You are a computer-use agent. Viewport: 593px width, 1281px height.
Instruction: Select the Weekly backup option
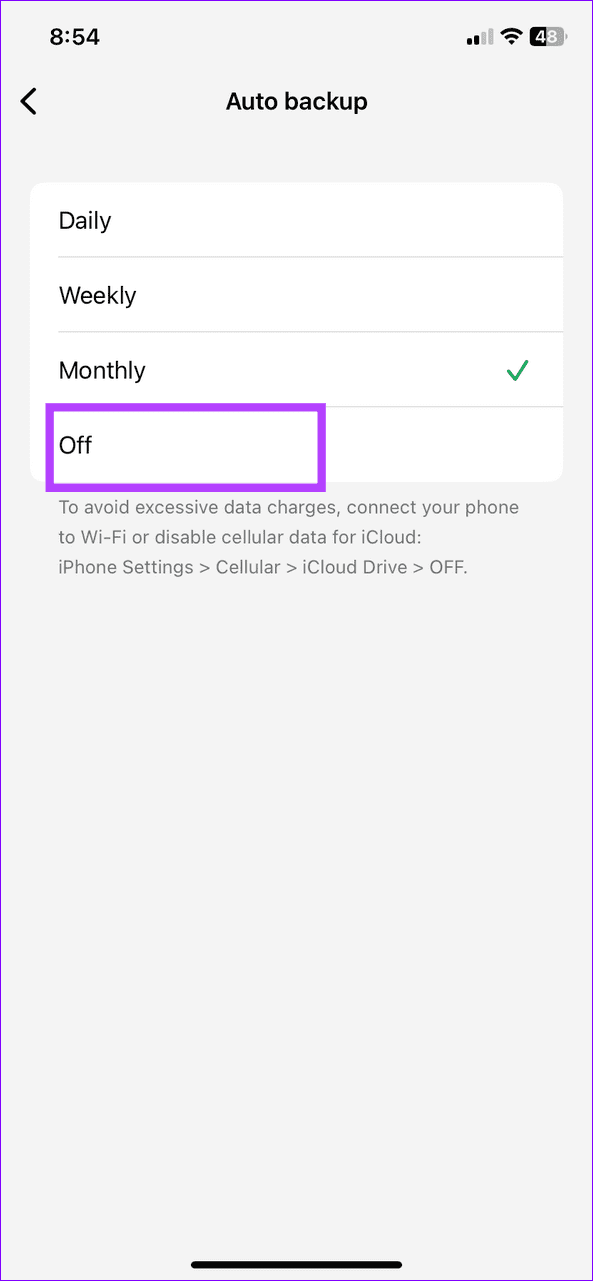click(97, 295)
